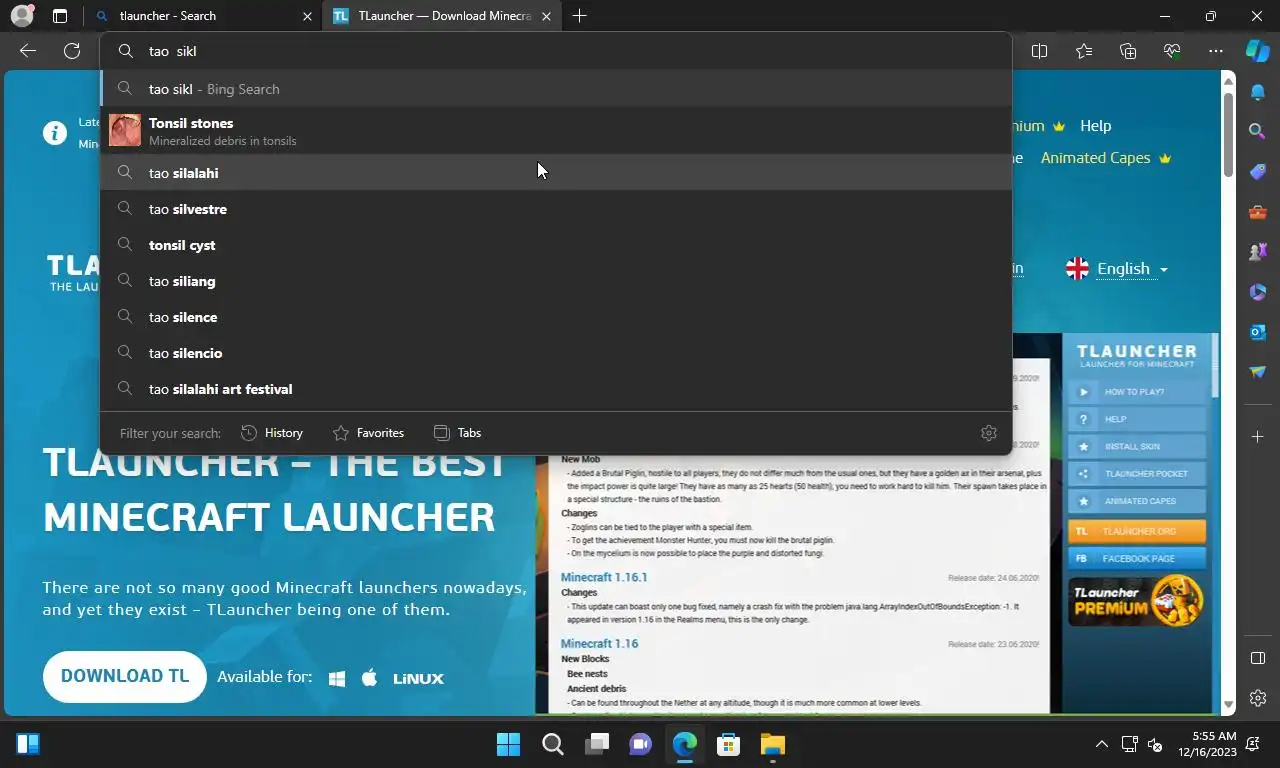
Task: Open sidebar Drop paper plane icon
Action: click(1258, 372)
